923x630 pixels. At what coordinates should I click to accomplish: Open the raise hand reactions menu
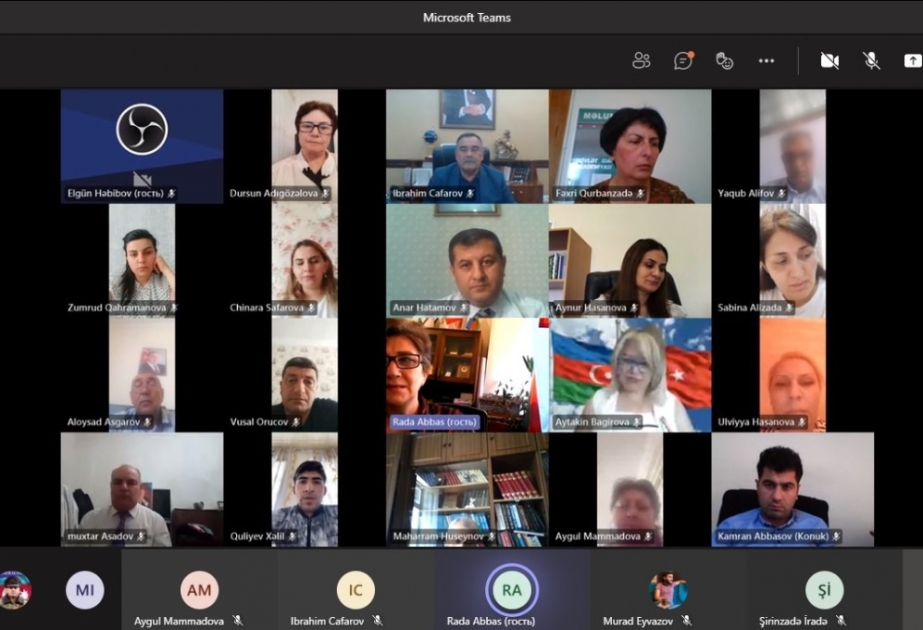(724, 61)
